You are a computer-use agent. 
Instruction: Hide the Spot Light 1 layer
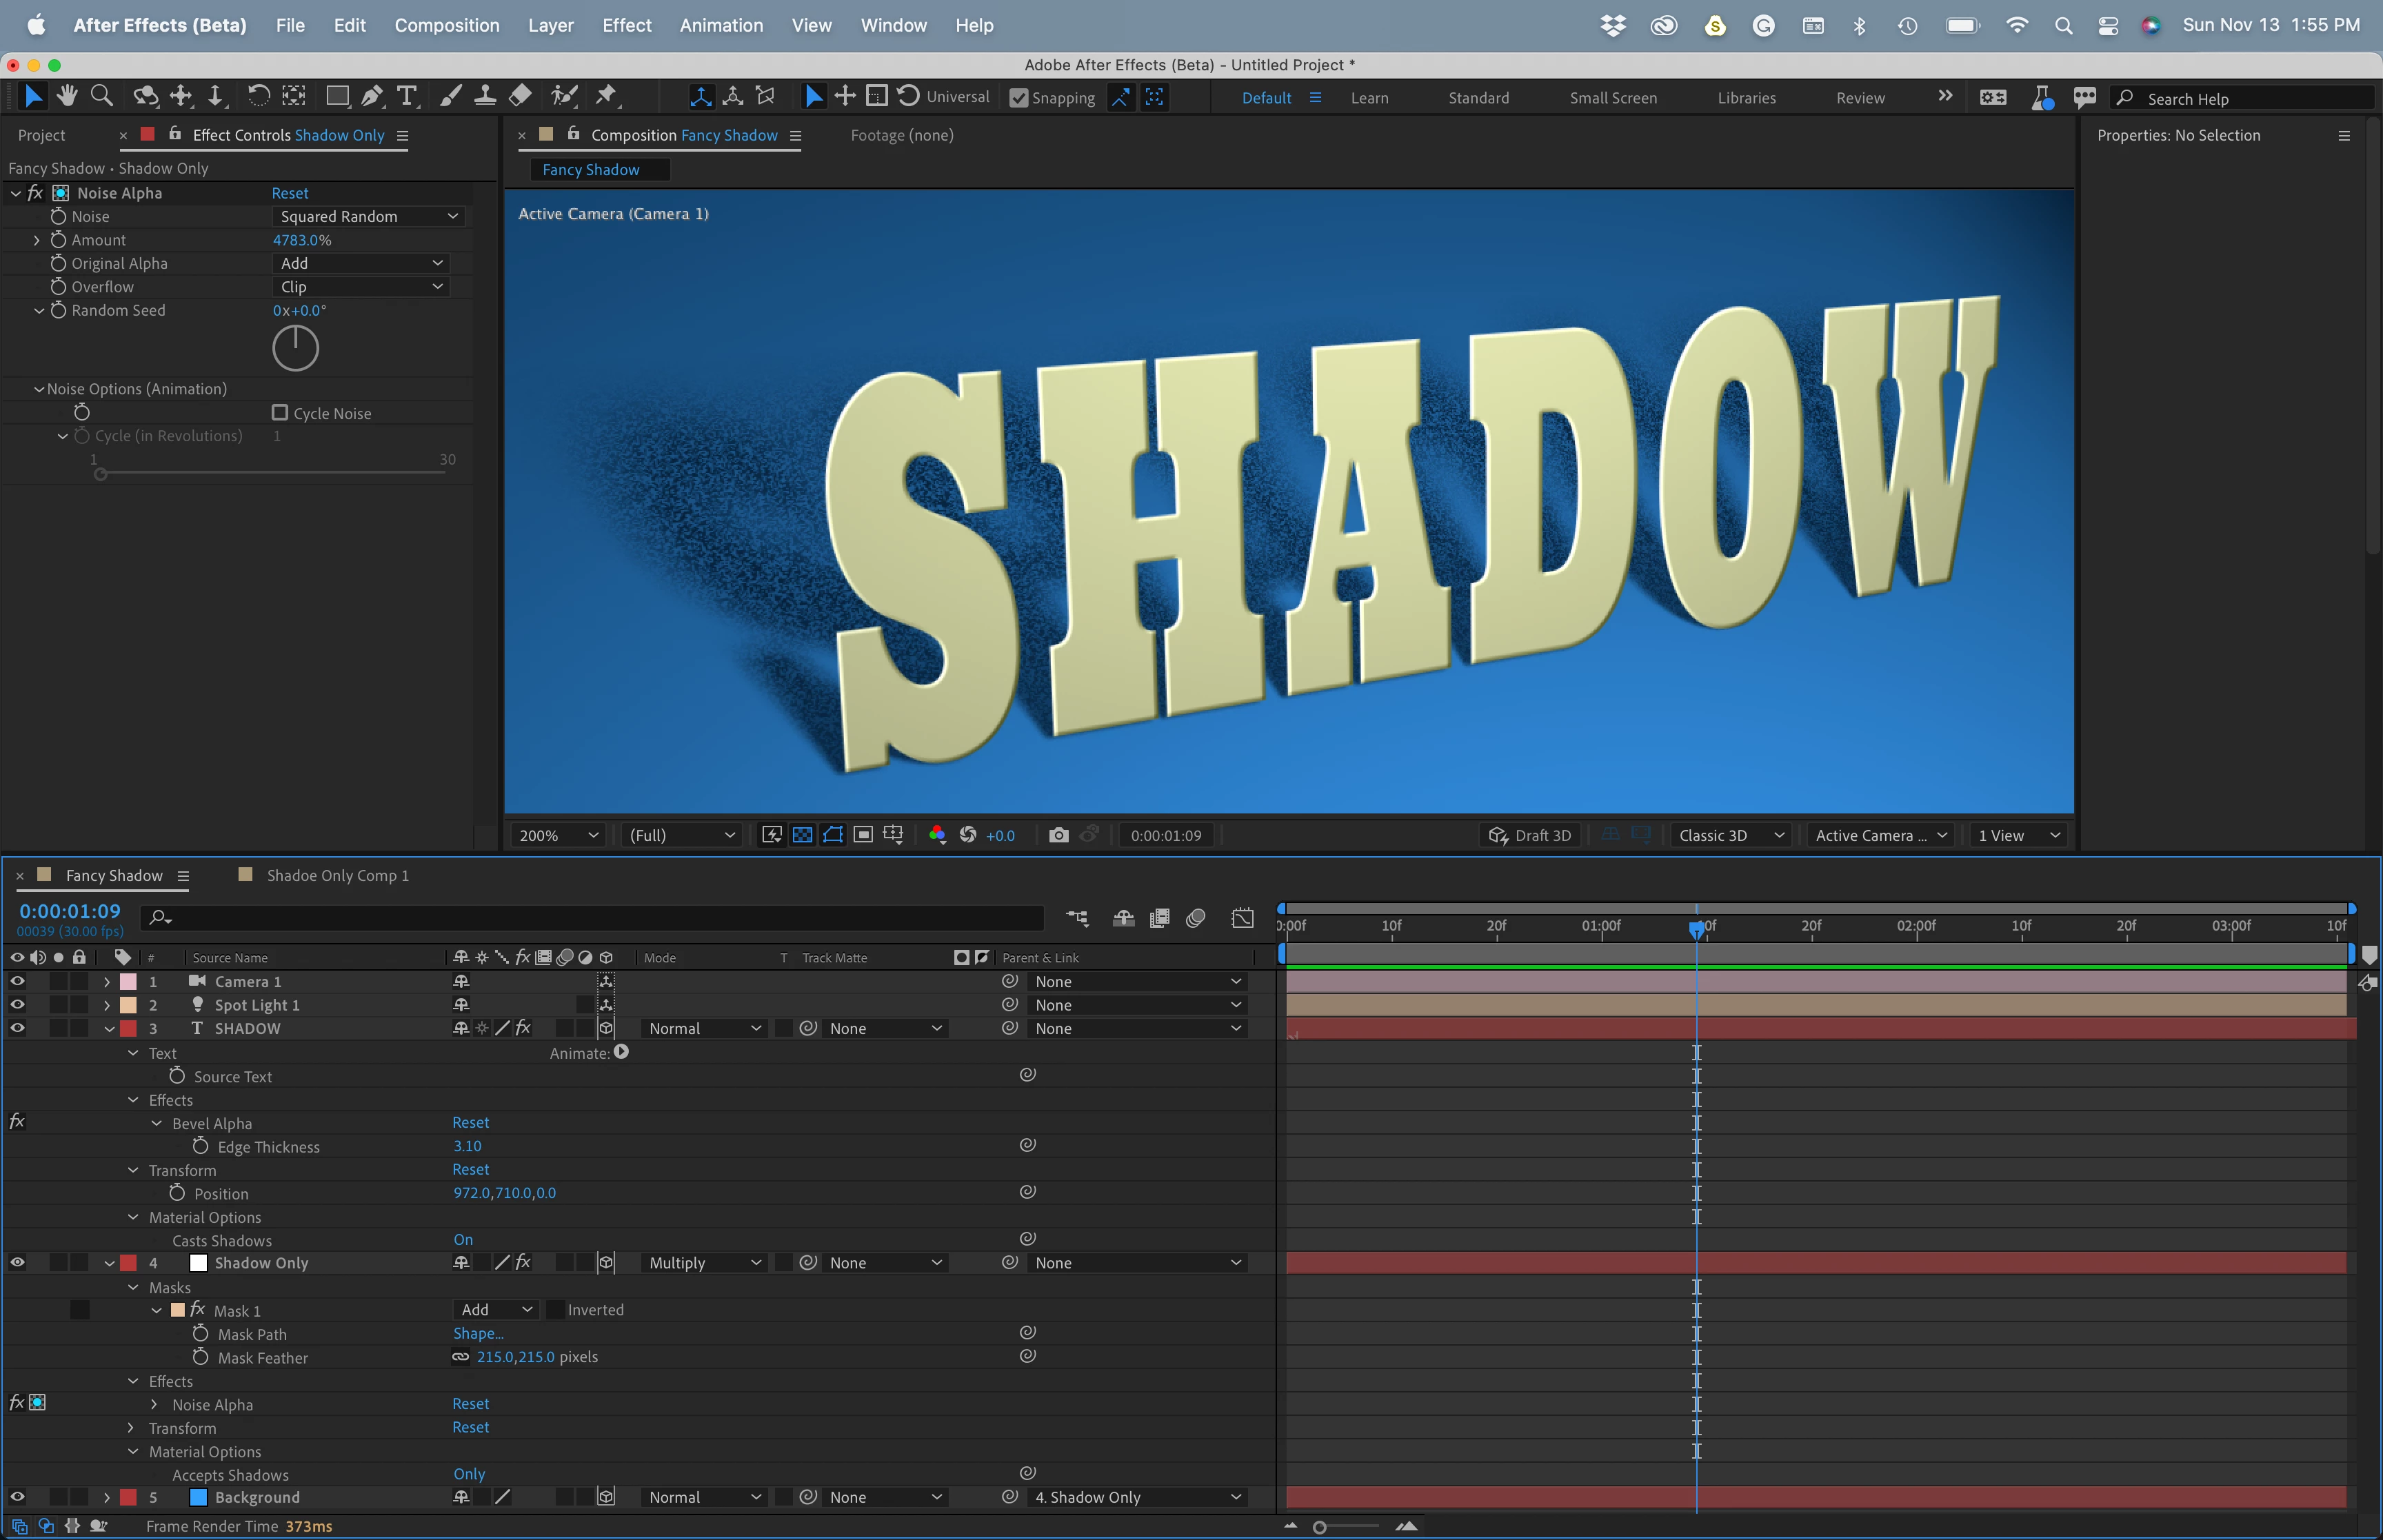click(x=17, y=1005)
